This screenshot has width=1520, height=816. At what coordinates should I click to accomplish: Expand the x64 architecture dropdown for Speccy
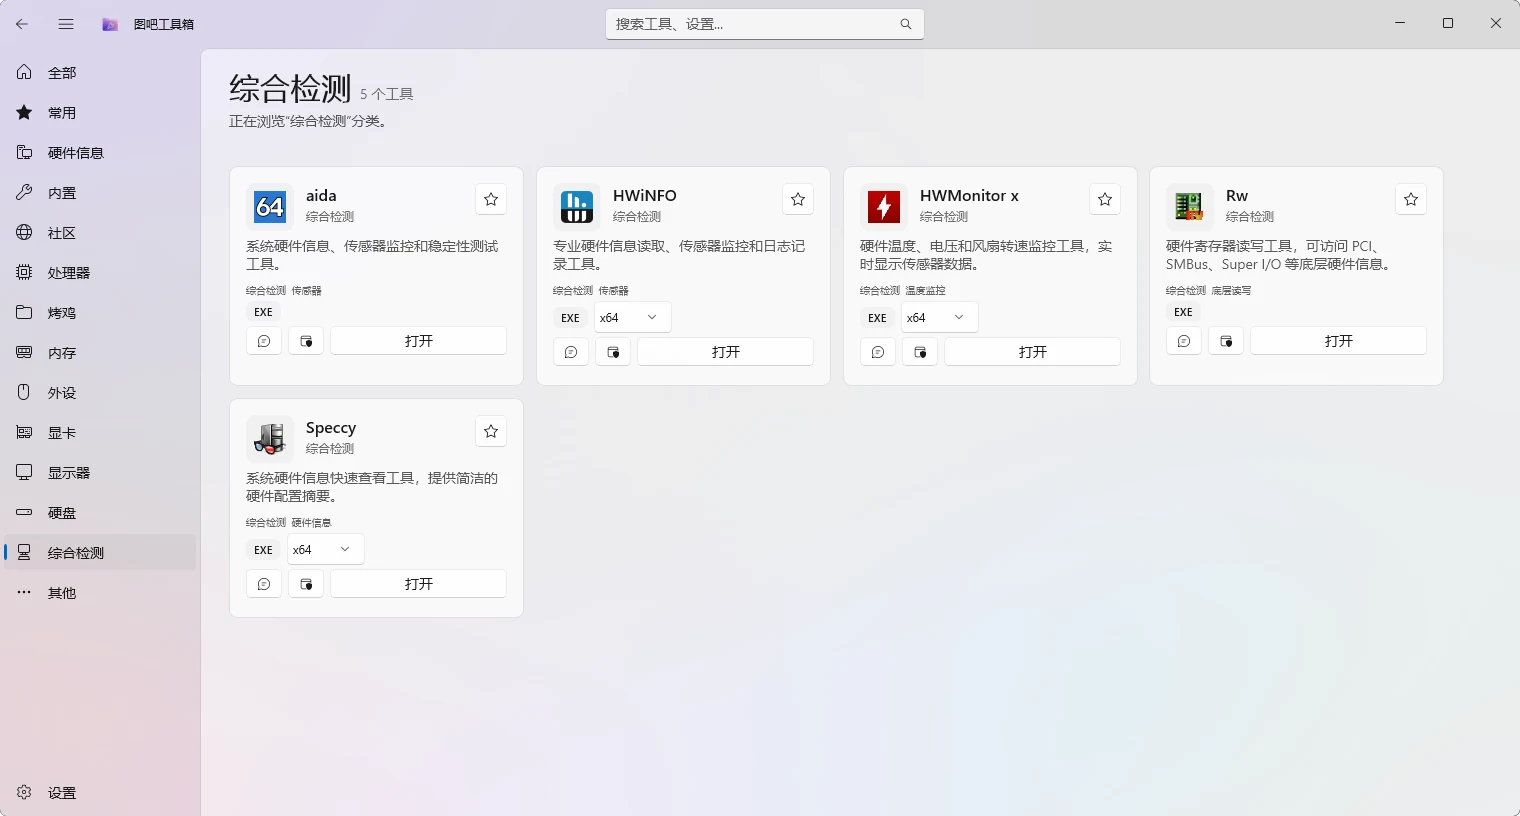326,550
